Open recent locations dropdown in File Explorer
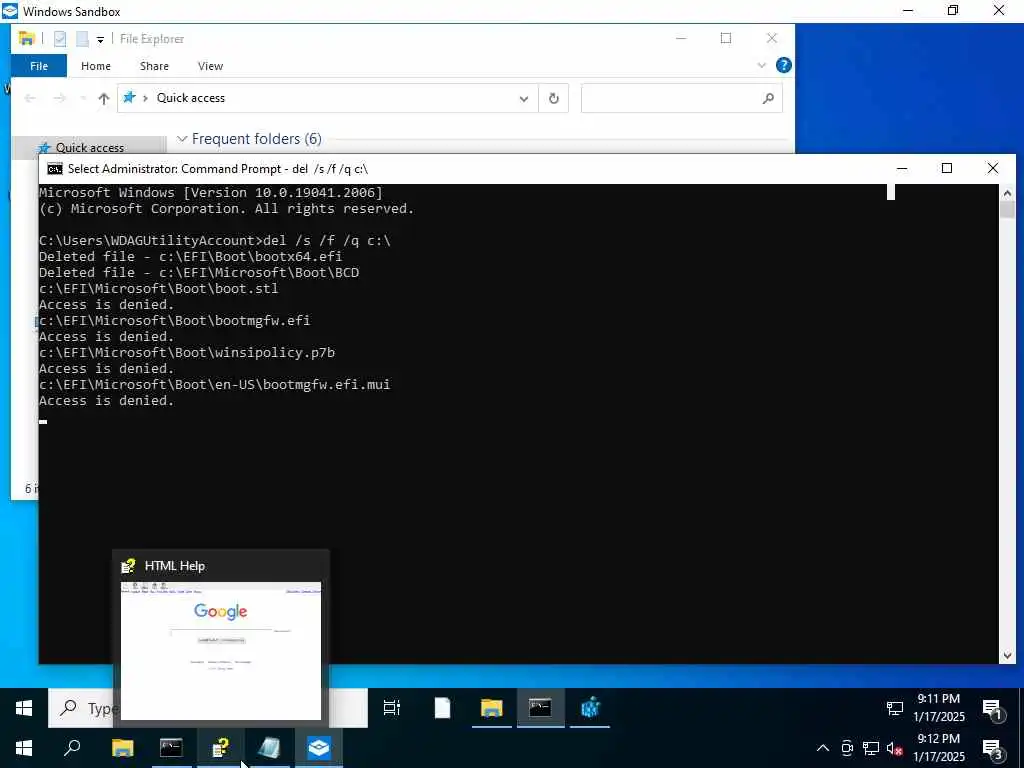Viewport: 1024px width, 768px height. (x=83, y=98)
